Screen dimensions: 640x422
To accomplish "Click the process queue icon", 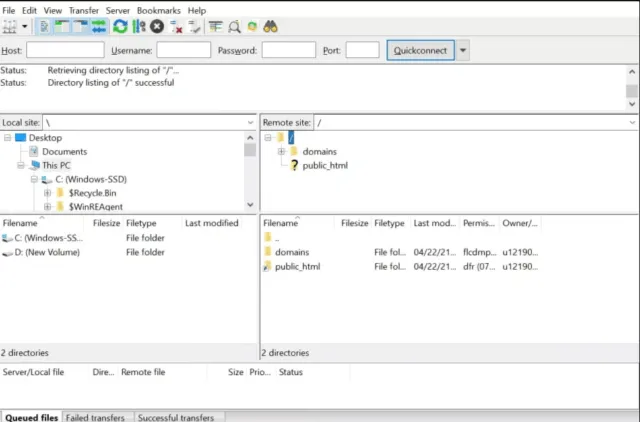I will click(x=138, y=26).
